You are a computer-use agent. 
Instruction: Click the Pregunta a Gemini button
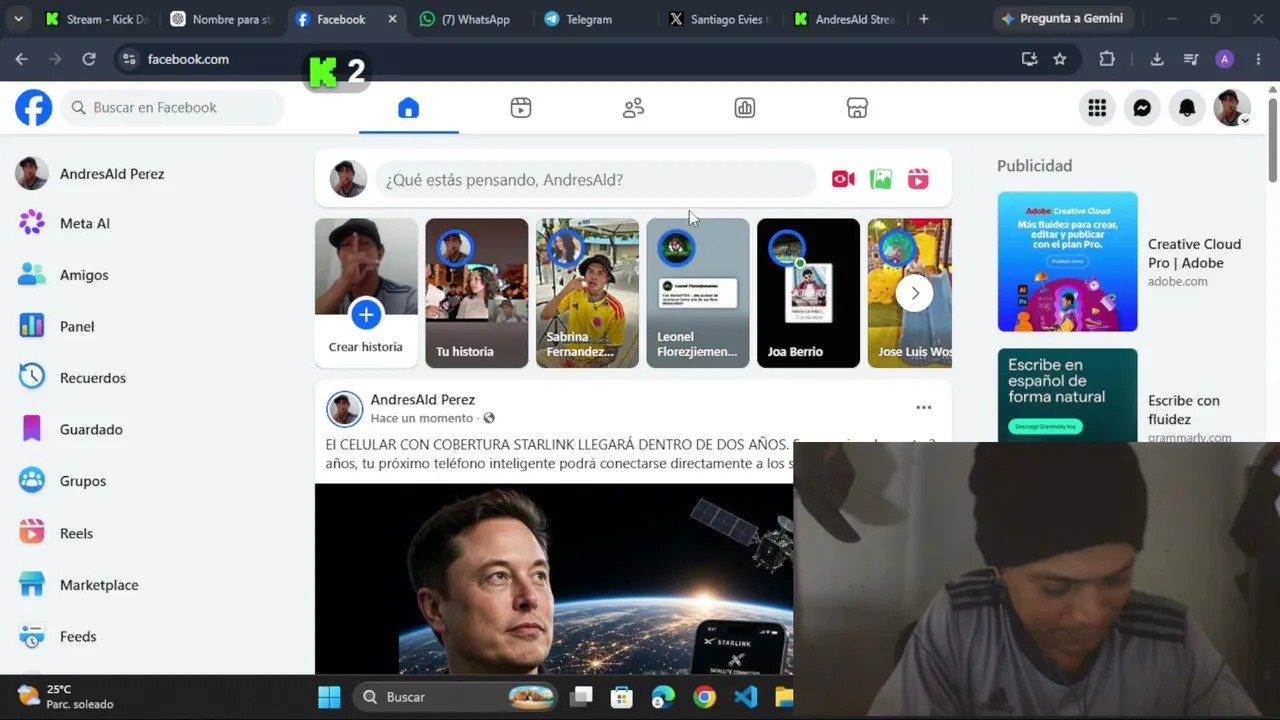click(1063, 19)
